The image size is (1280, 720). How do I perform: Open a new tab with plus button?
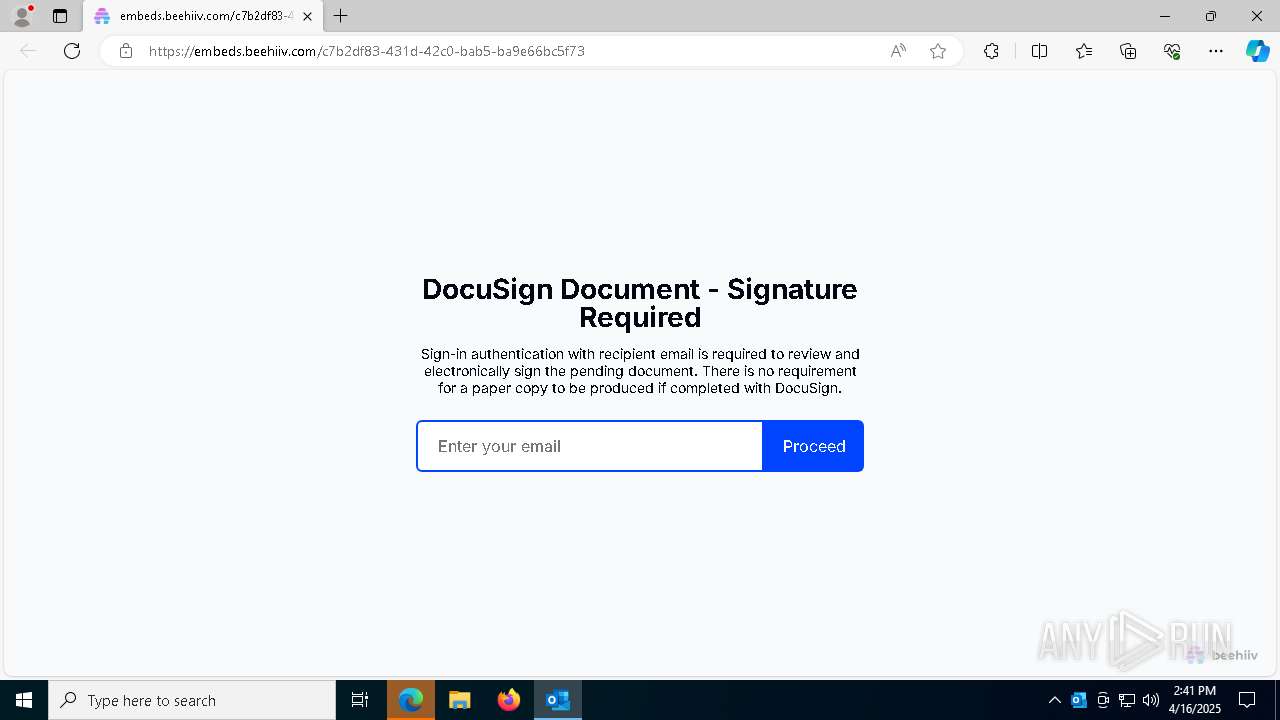click(341, 16)
